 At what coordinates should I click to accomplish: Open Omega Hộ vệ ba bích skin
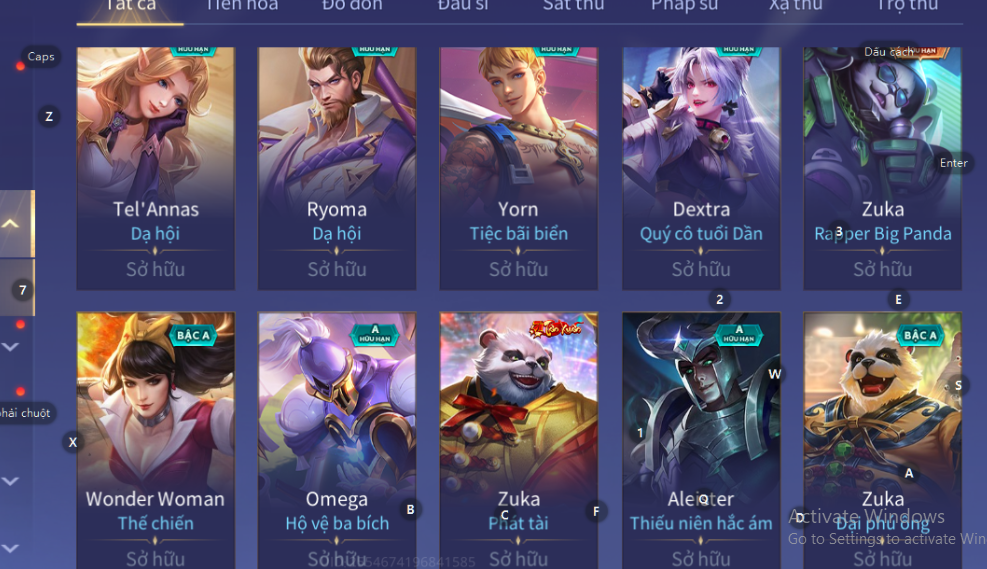coord(337,441)
